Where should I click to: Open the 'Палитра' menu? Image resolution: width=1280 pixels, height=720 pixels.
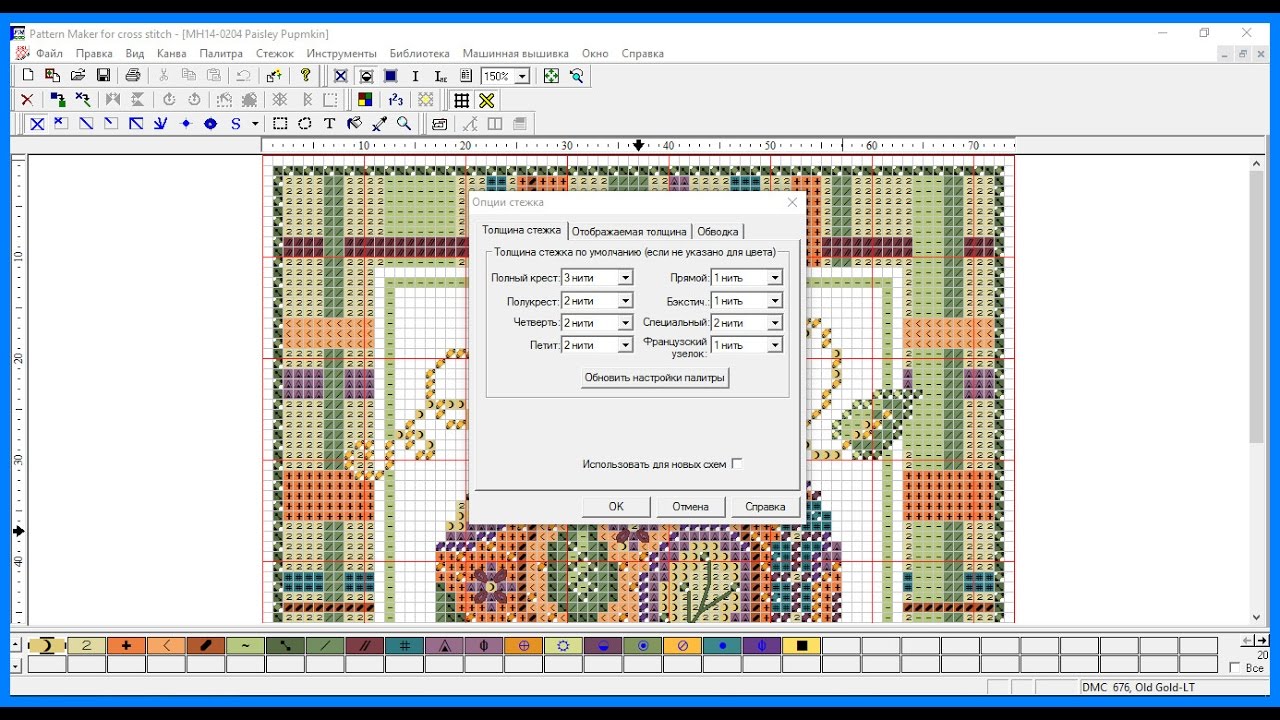click(x=221, y=53)
